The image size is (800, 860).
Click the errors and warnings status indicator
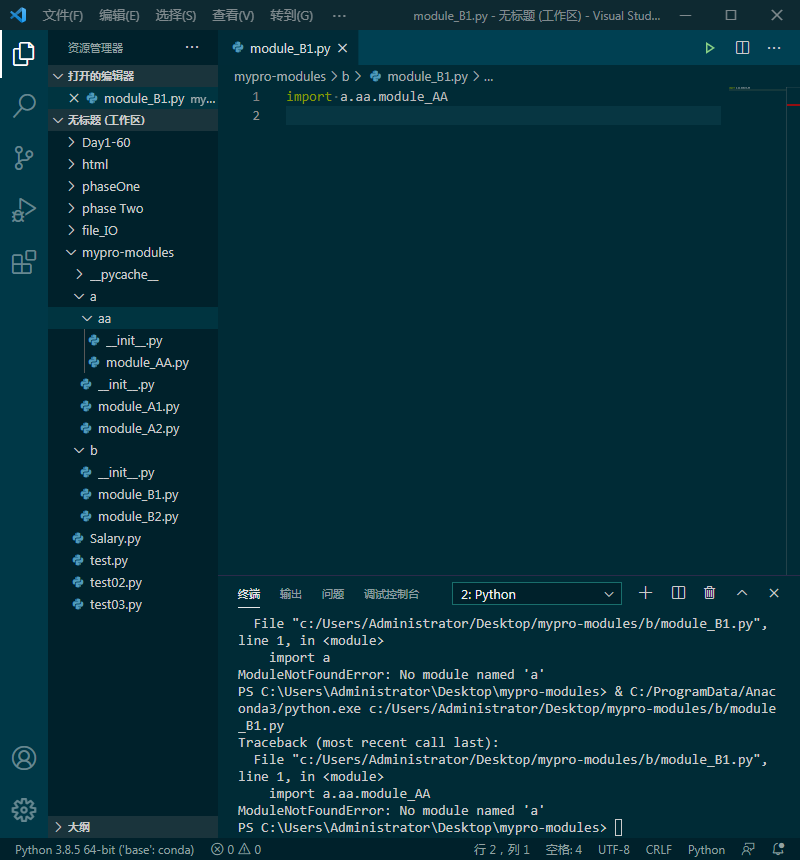236,850
